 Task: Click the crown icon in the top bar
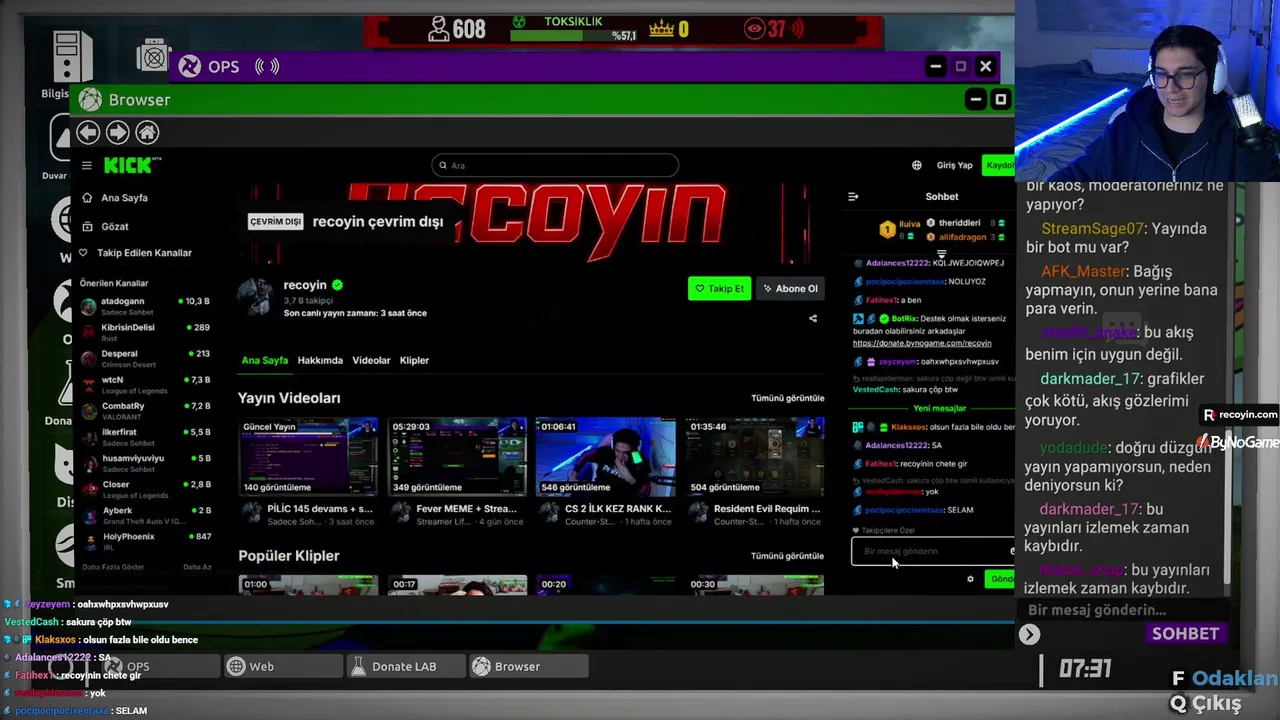click(x=661, y=30)
